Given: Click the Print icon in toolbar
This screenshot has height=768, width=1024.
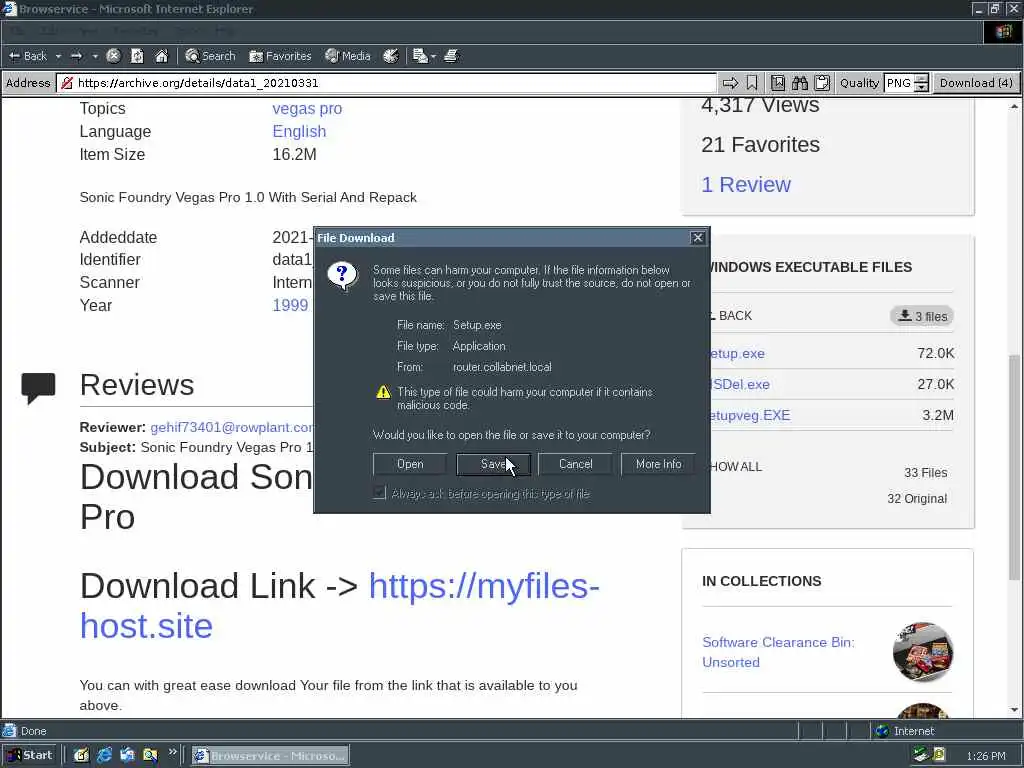Looking at the screenshot, I should click(451, 56).
